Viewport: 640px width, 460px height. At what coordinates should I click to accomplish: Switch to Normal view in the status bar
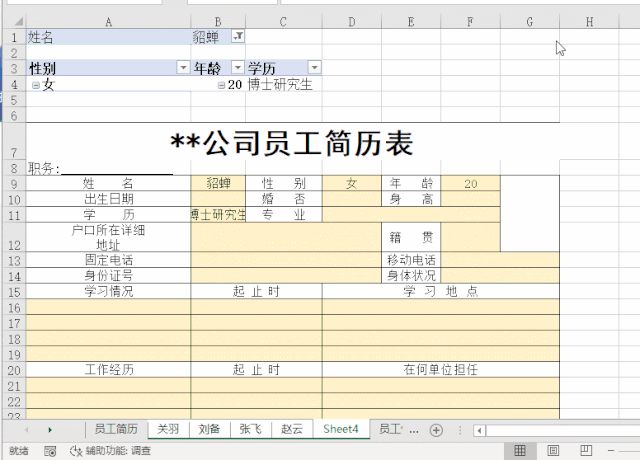click(520, 451)
